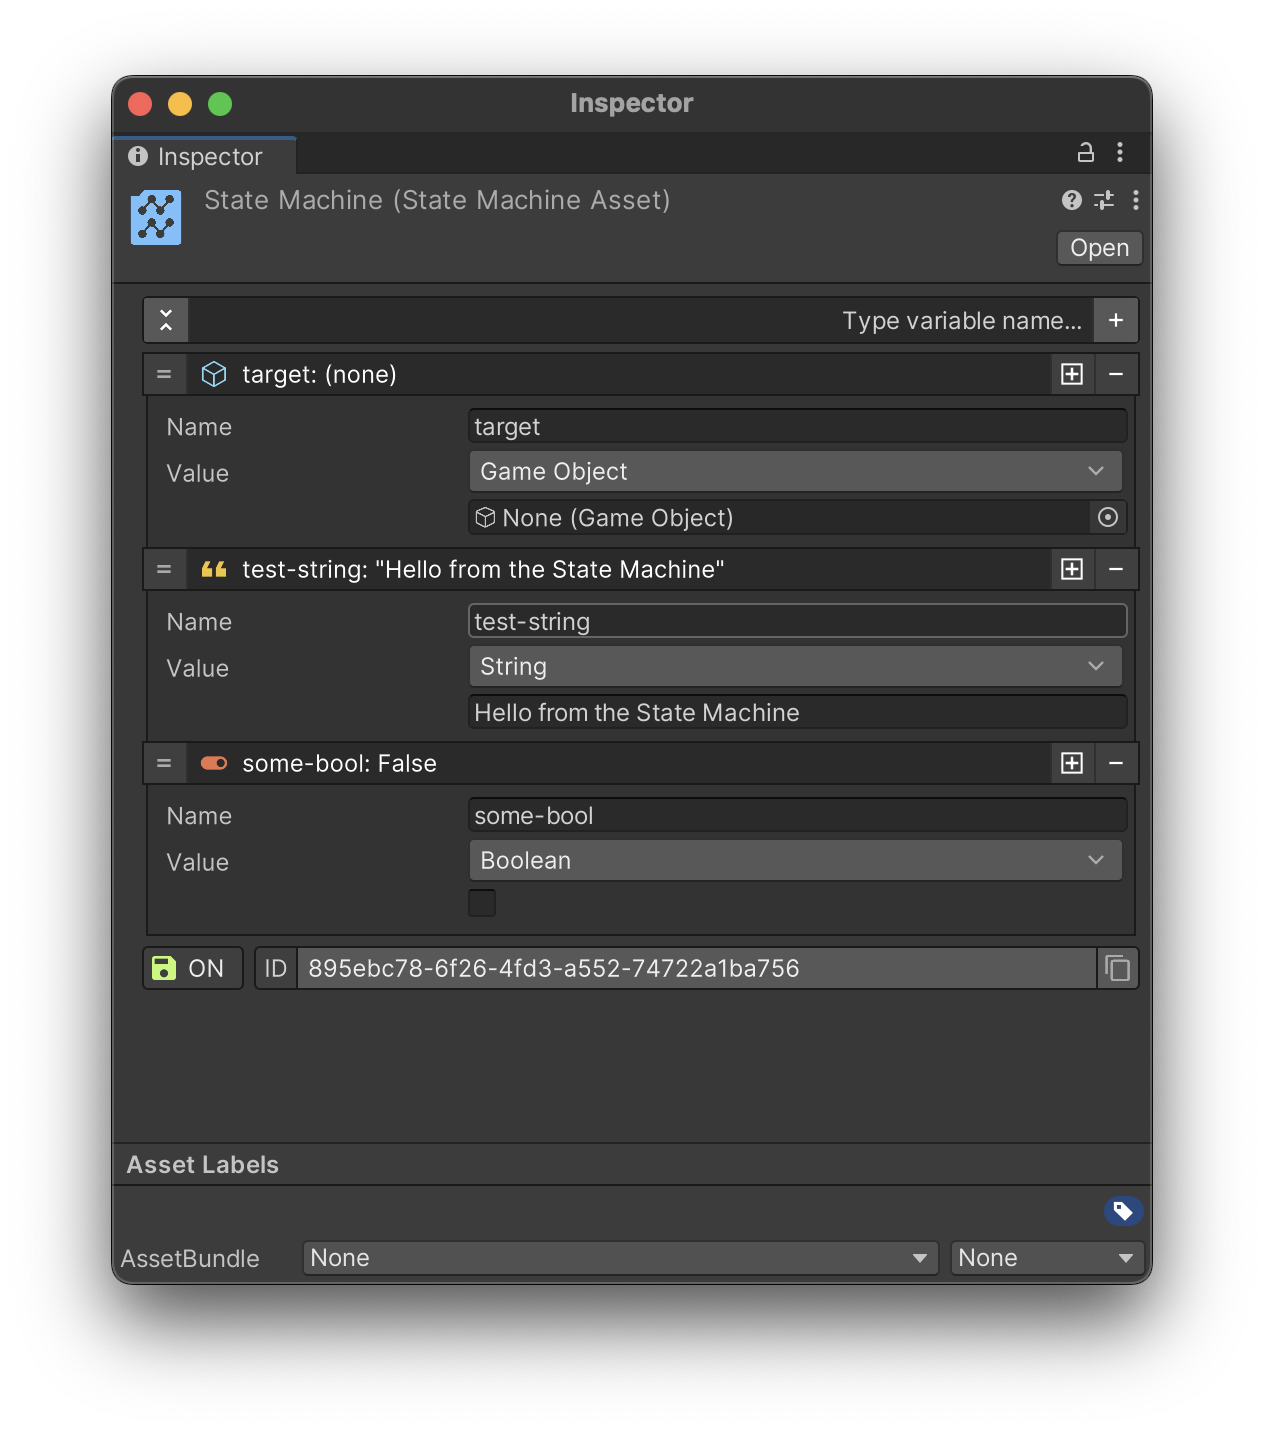Open the AssetBundle None dropdown
Viewport: 1264px width, 1432px height.
click(620, 1258)
